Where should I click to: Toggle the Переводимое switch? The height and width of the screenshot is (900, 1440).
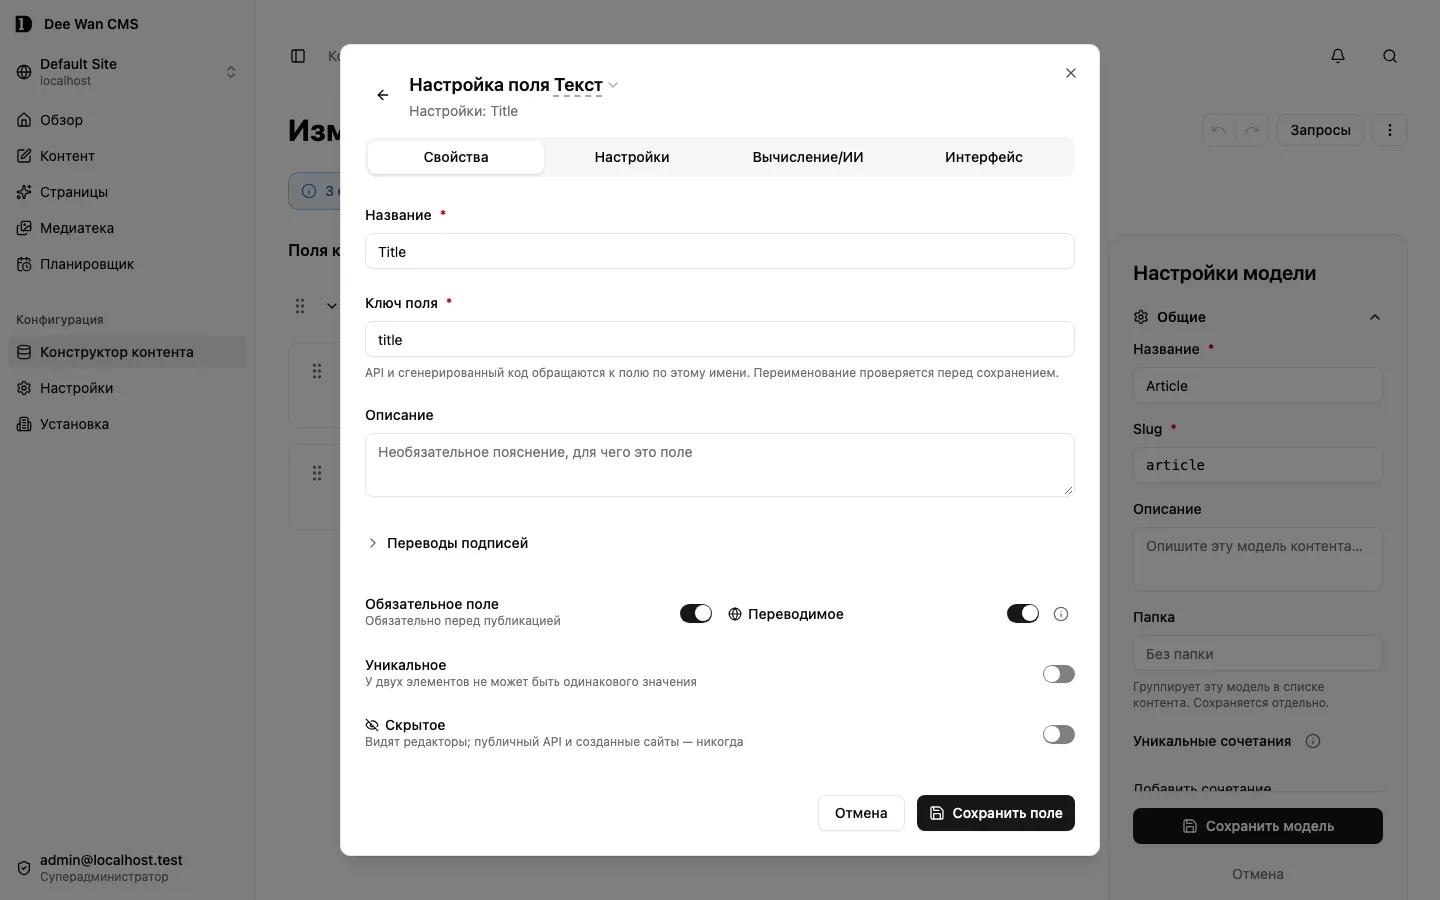1023,613
